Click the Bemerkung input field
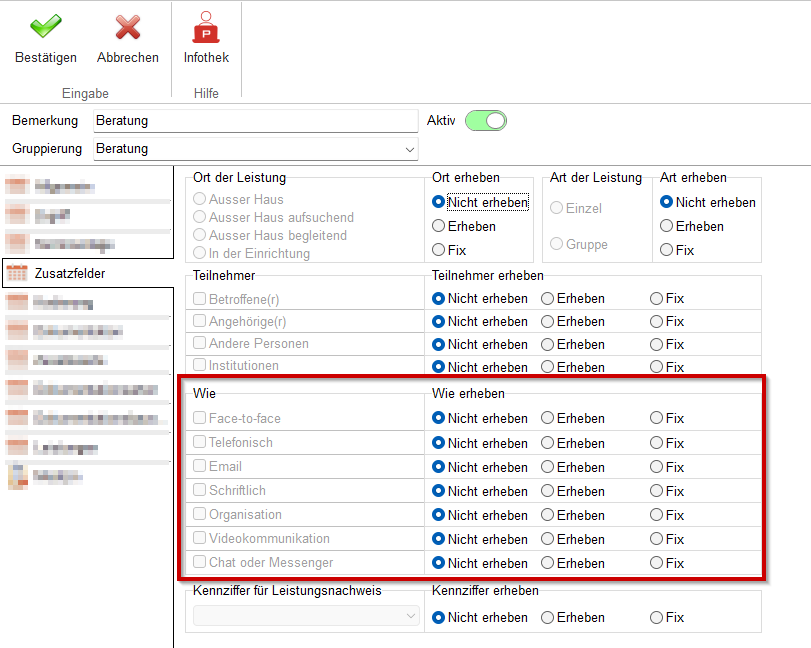The height and width of the screenshot is (648, 811). [x=256, y=120]
